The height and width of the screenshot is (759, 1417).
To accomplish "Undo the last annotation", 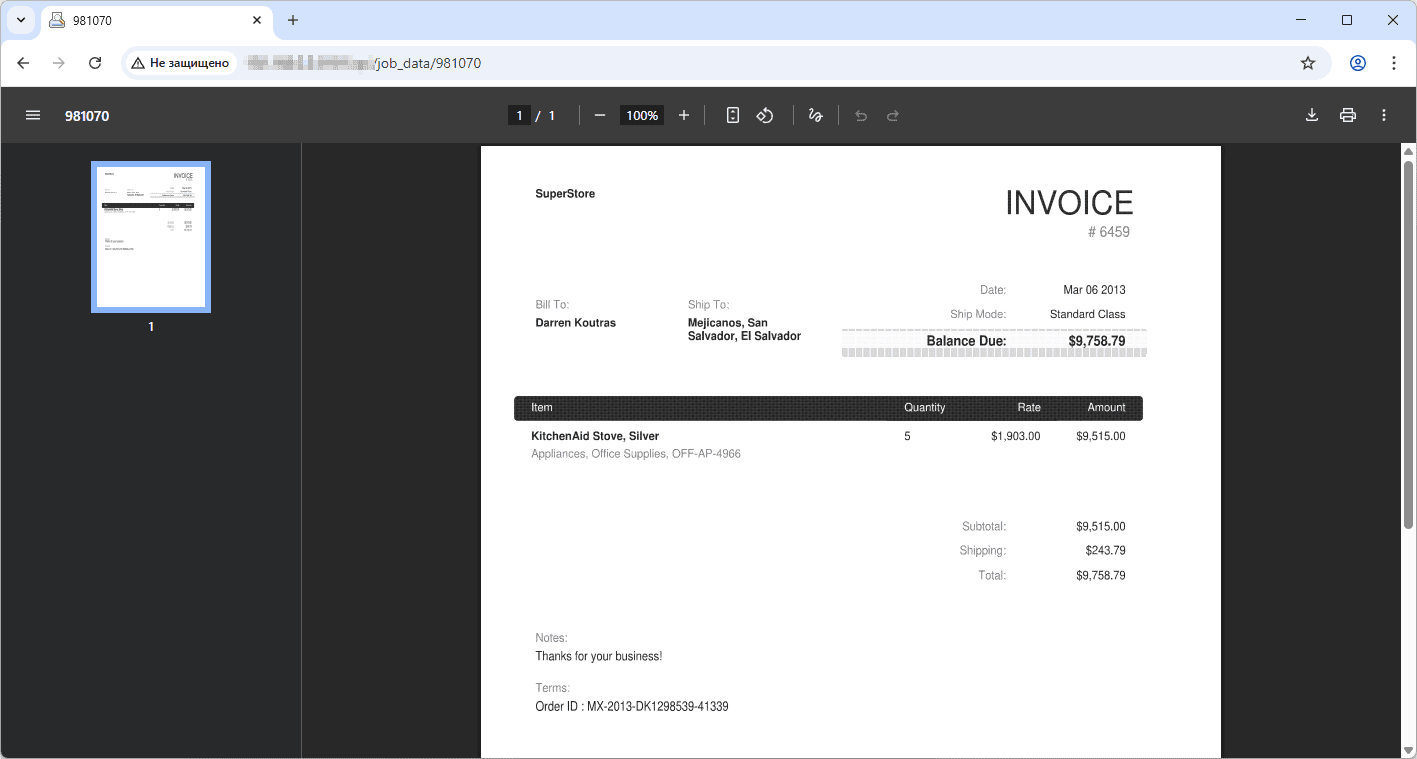I will tap(860, 115).
